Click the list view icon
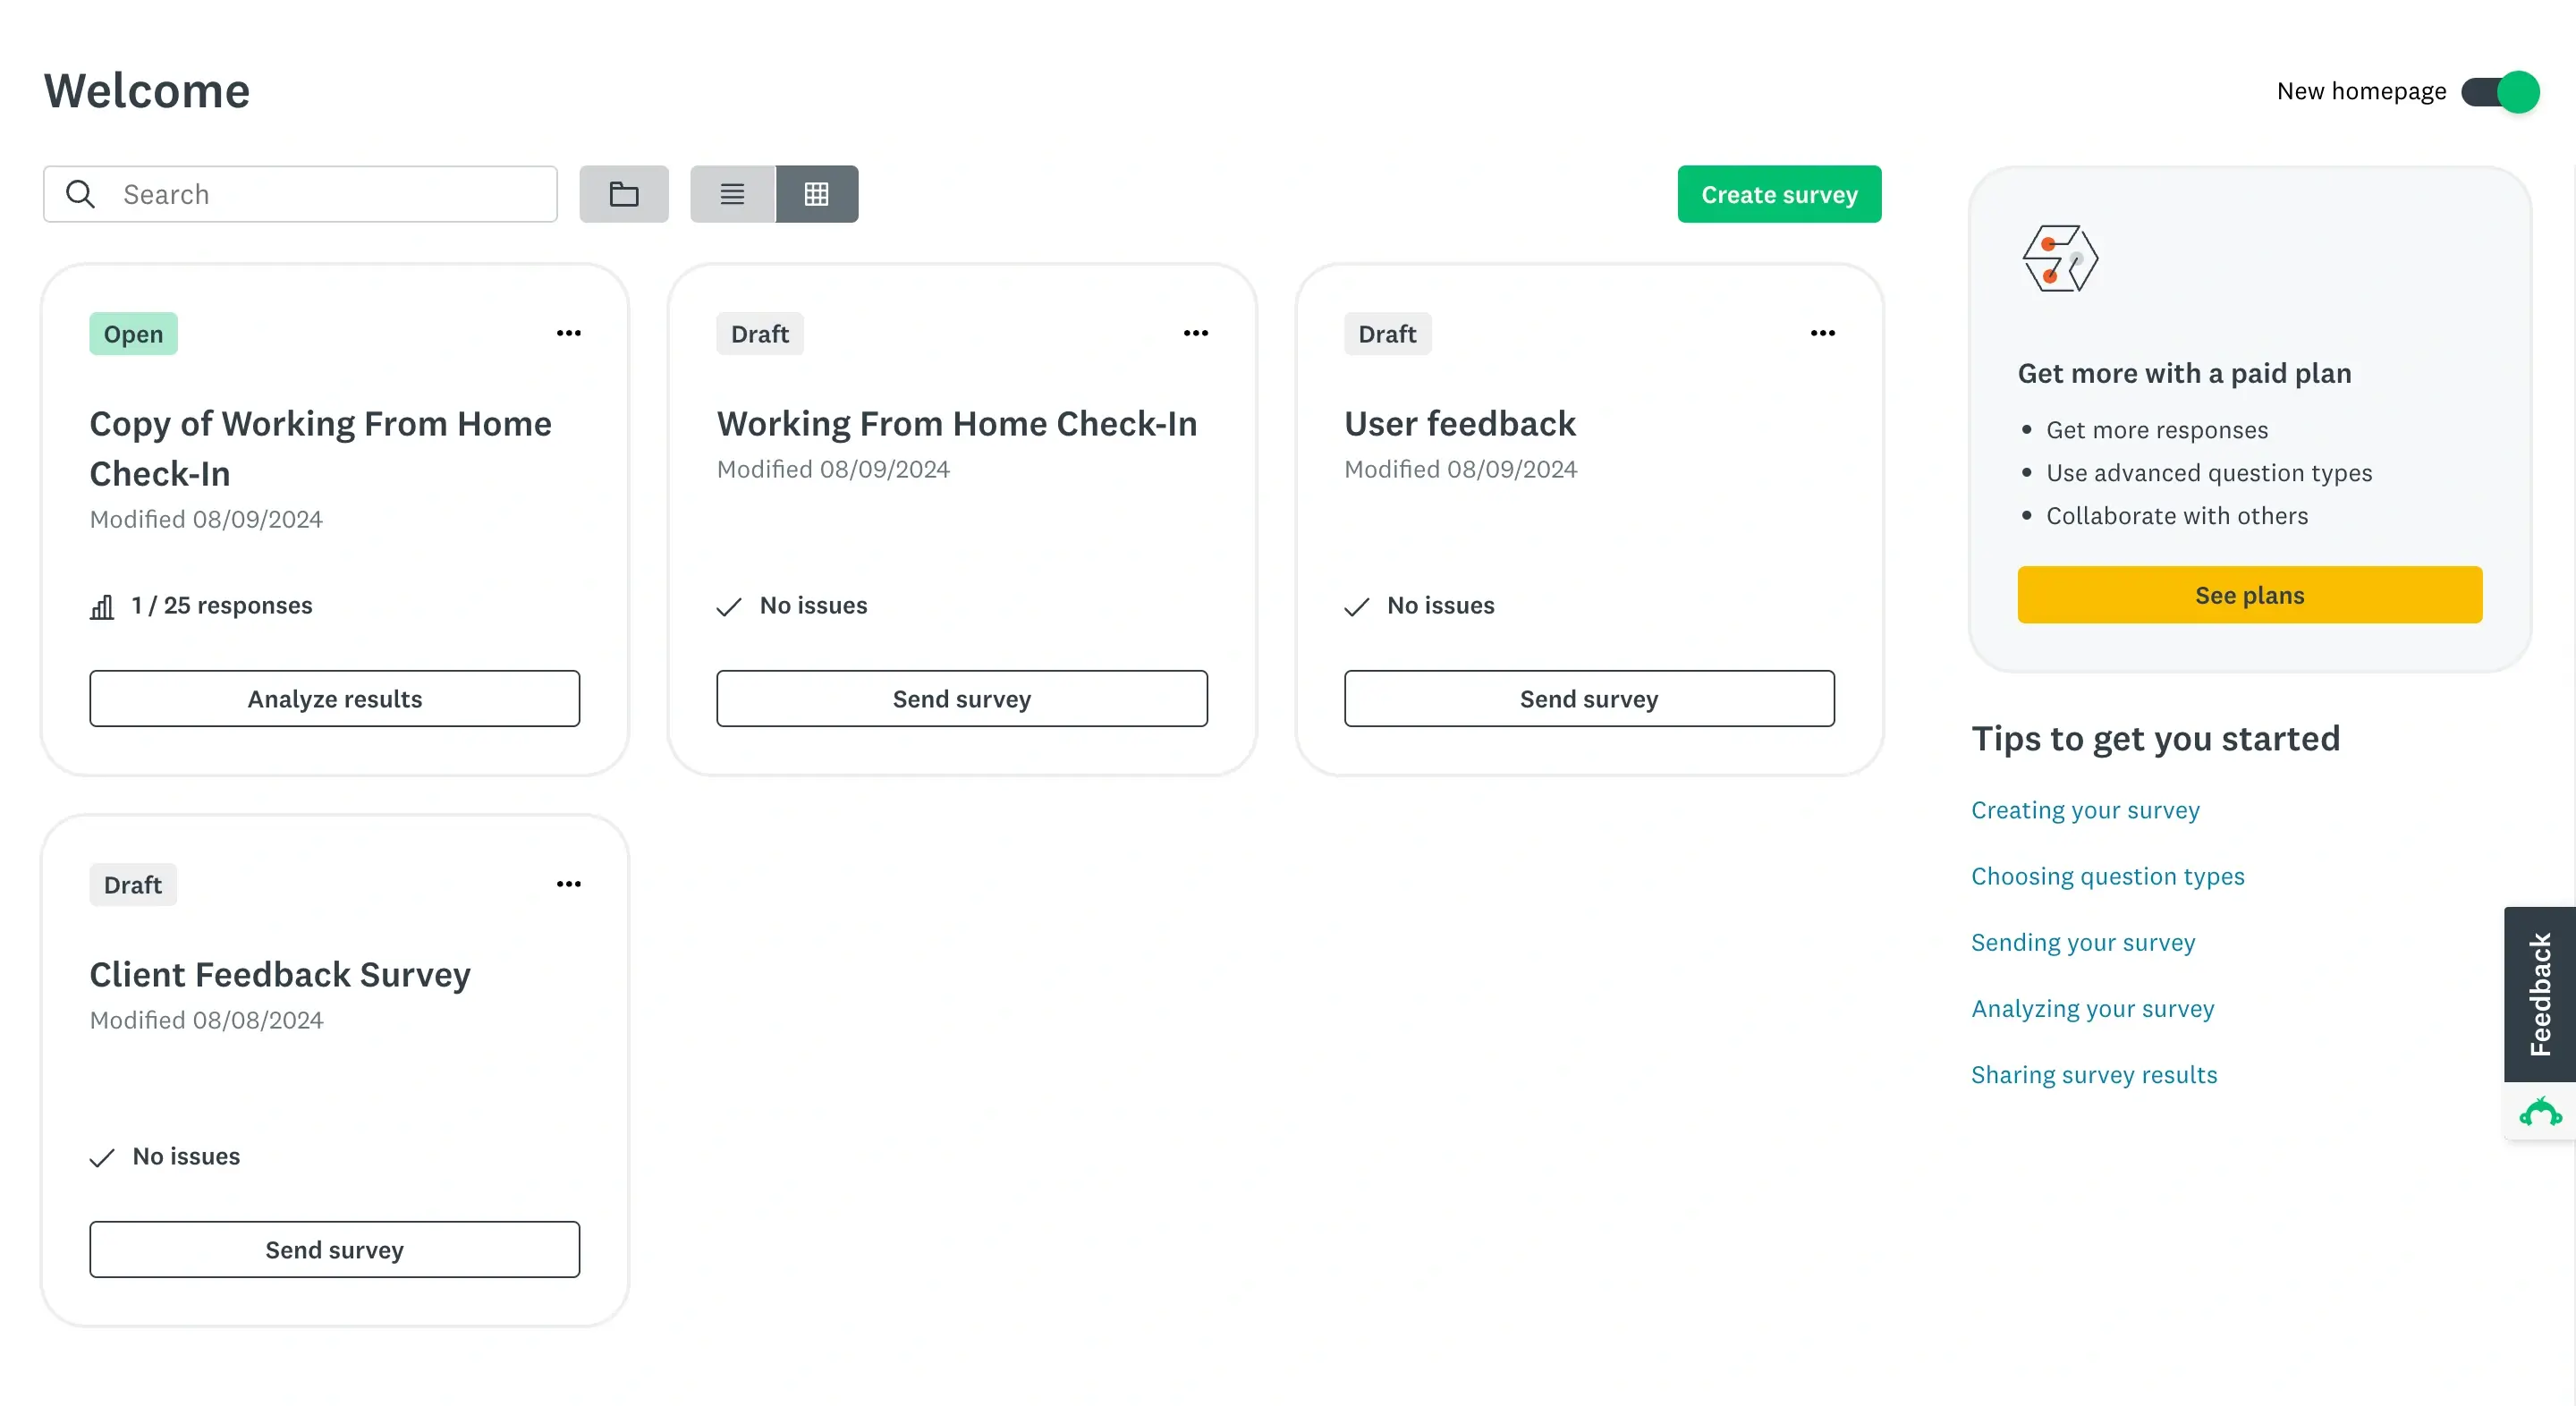 tap(731, 192)
